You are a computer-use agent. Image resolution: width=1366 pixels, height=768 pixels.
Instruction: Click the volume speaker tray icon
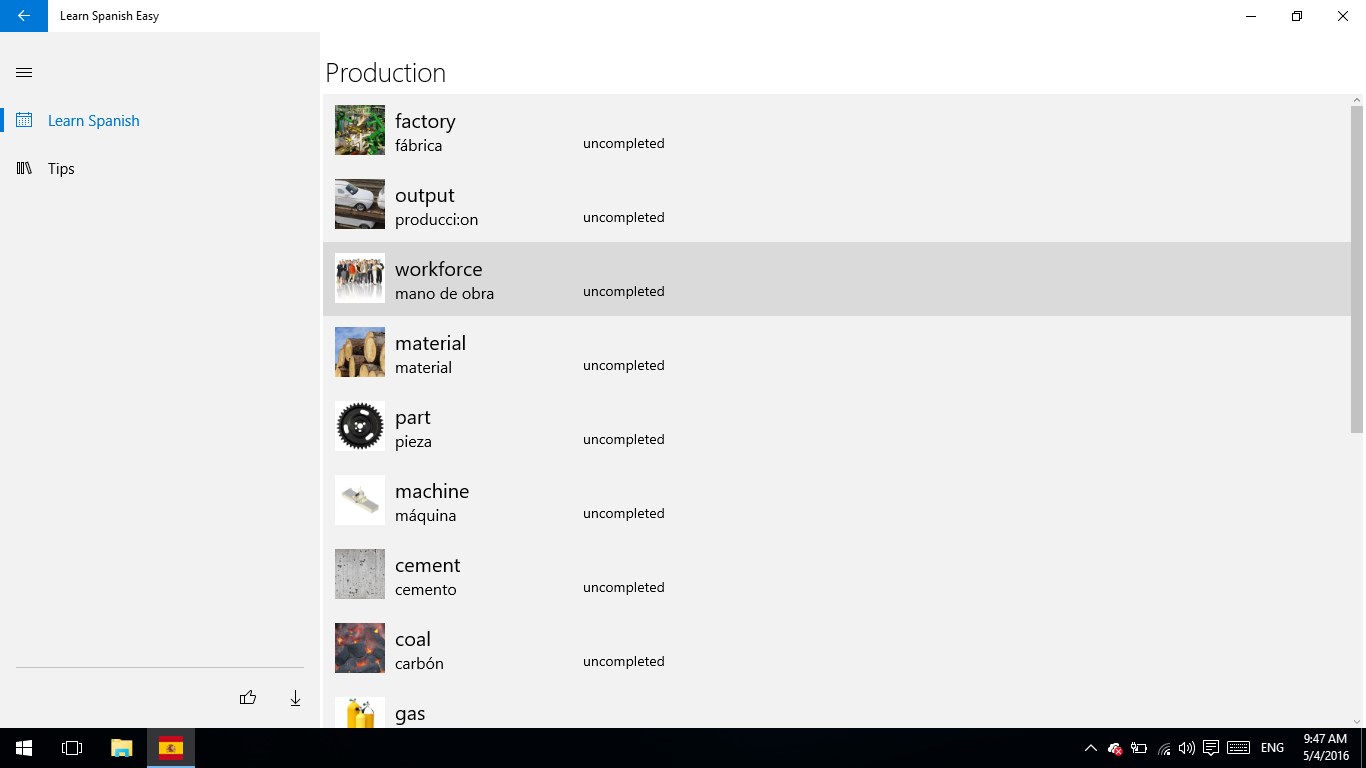coord(1187,748)
